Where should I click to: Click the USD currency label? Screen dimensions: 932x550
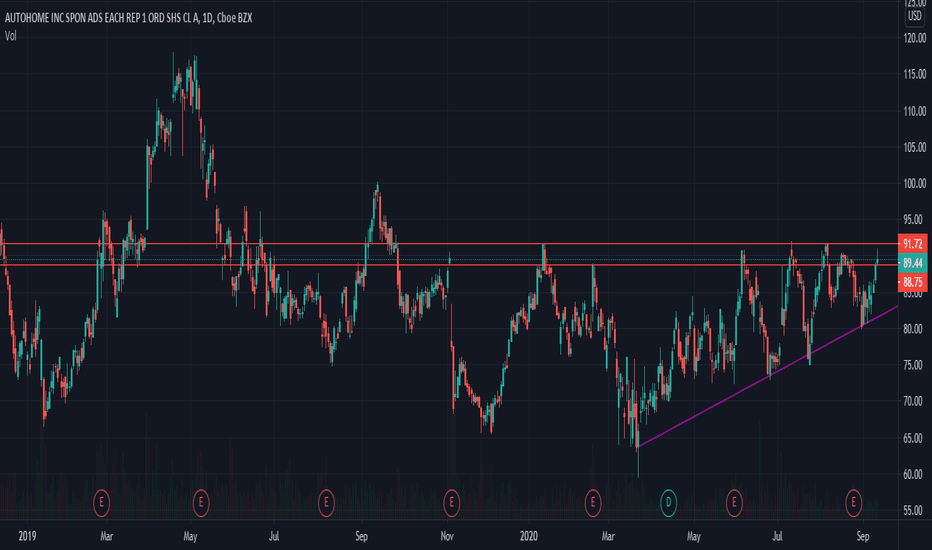[914, 16]
